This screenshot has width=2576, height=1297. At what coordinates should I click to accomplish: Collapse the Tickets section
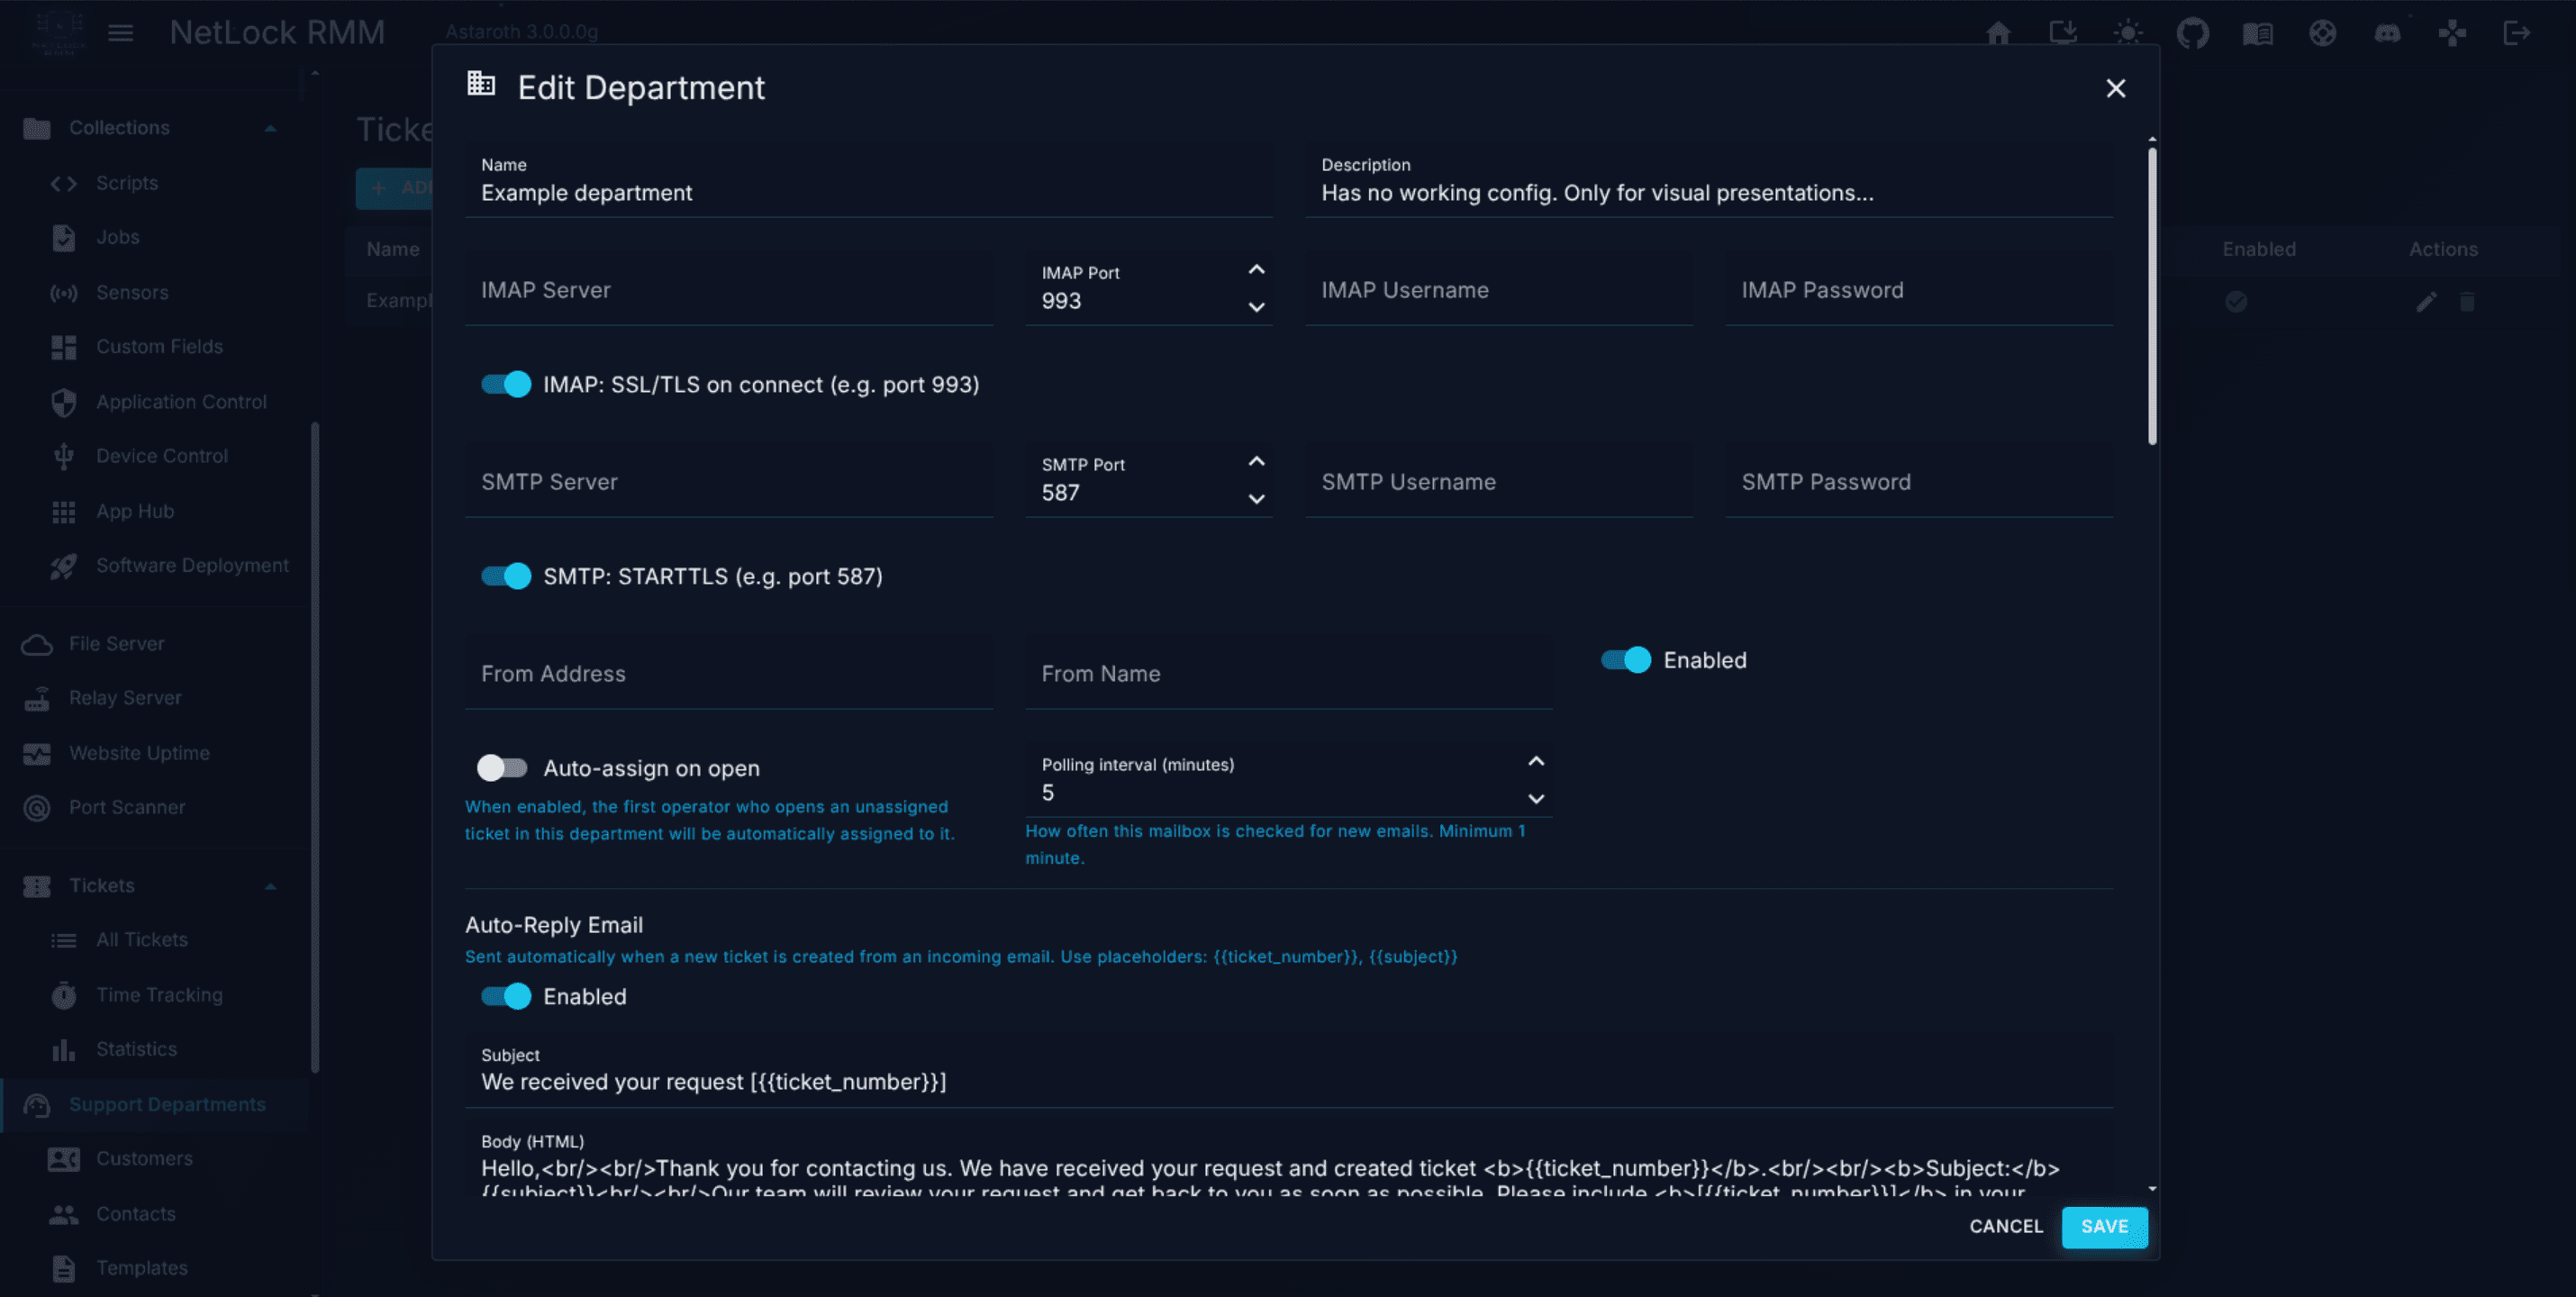[x=270, y=886]
